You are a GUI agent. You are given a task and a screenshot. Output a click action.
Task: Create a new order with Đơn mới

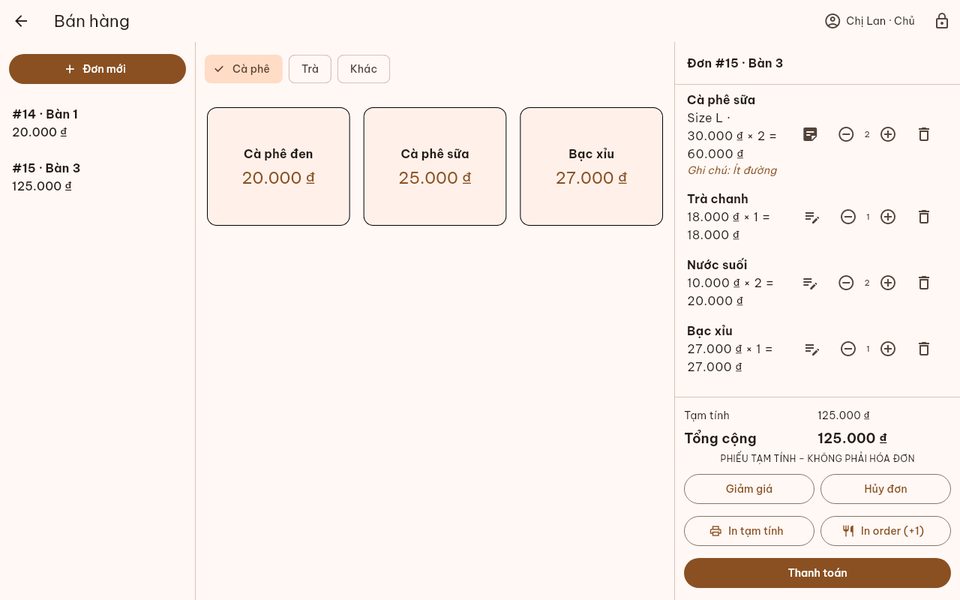[97, 69]
